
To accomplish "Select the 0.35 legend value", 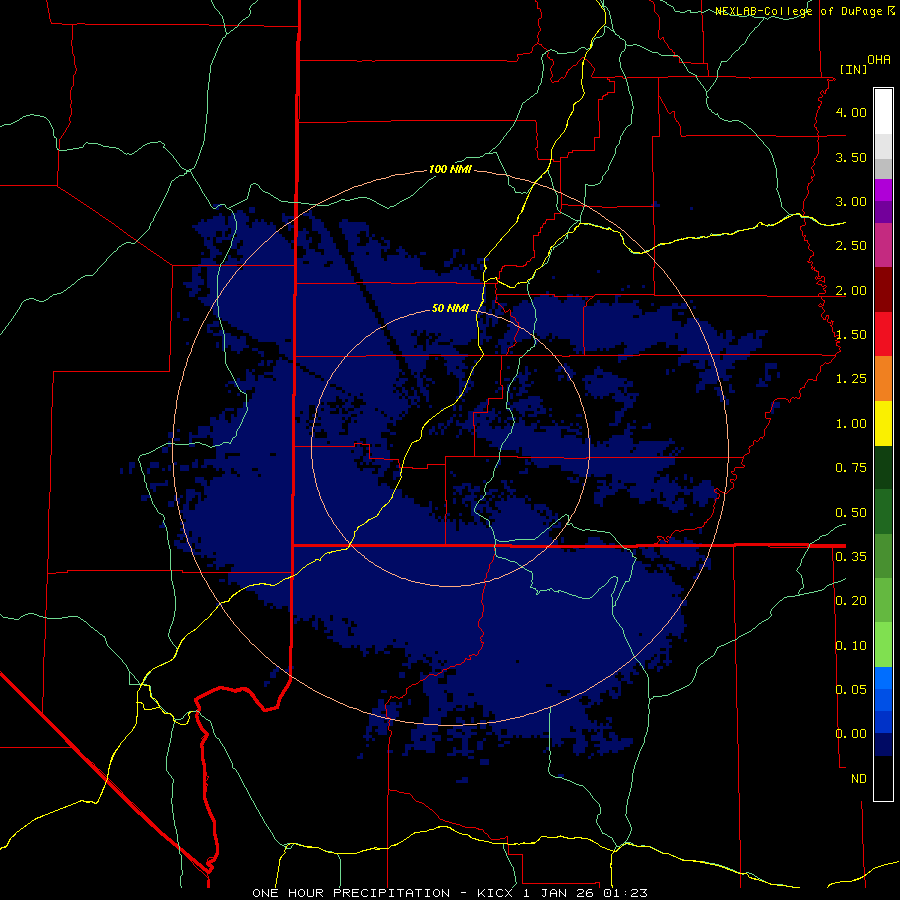I will (851, 557).
